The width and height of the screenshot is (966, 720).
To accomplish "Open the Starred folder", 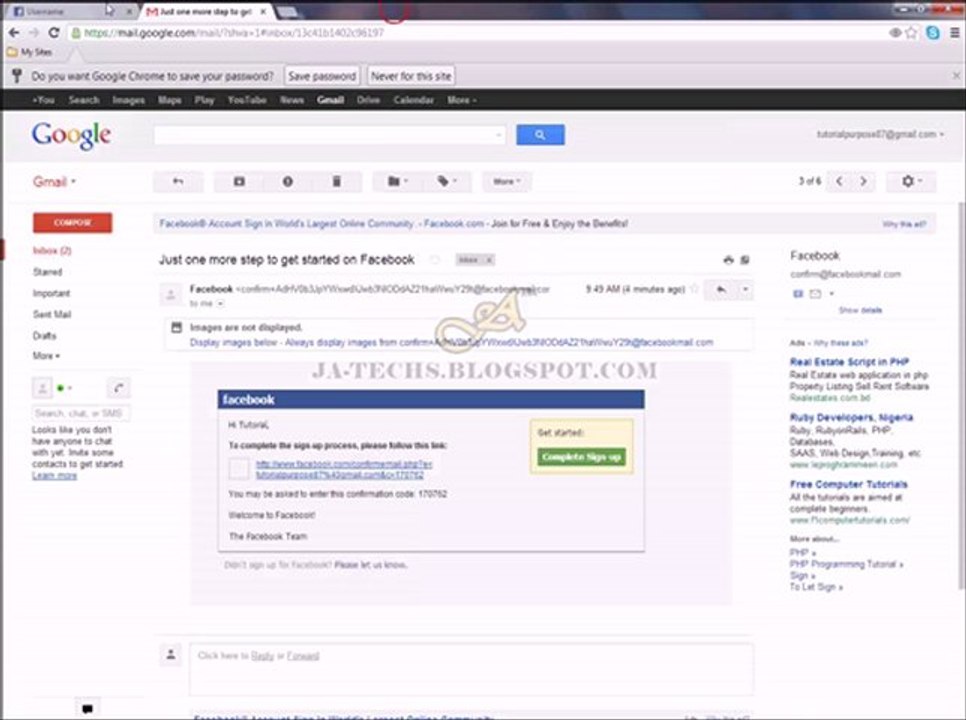I will pyautogui.click(x=47, y=272).
